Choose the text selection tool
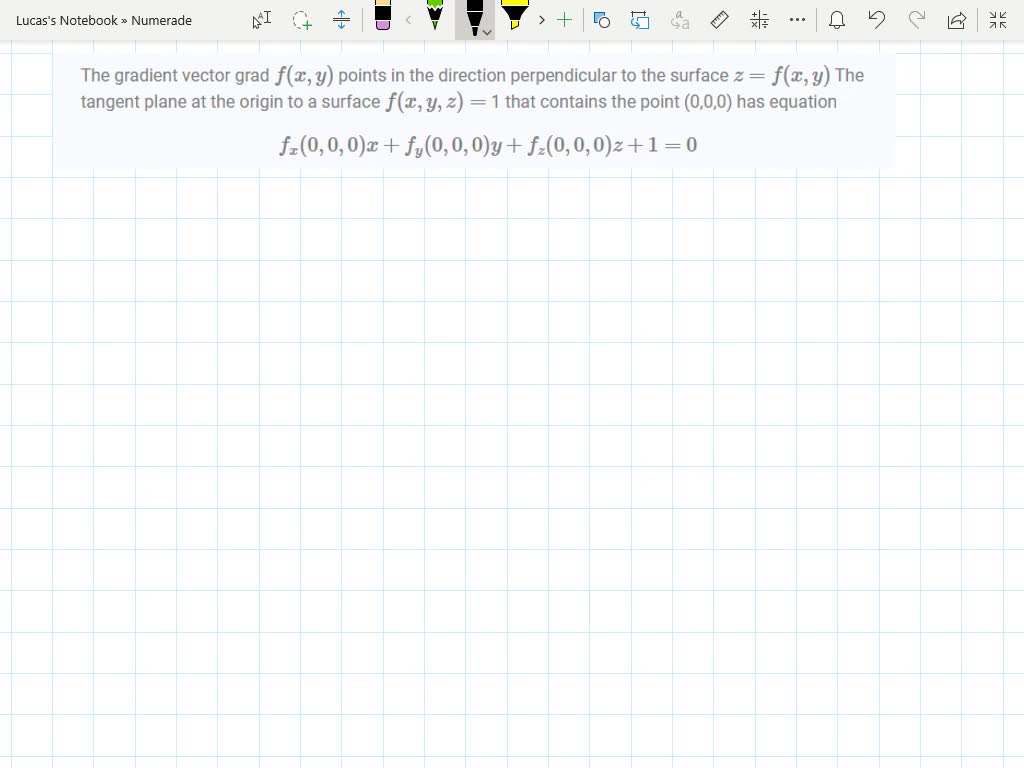 pyautogui.click(x=260, y=19)
